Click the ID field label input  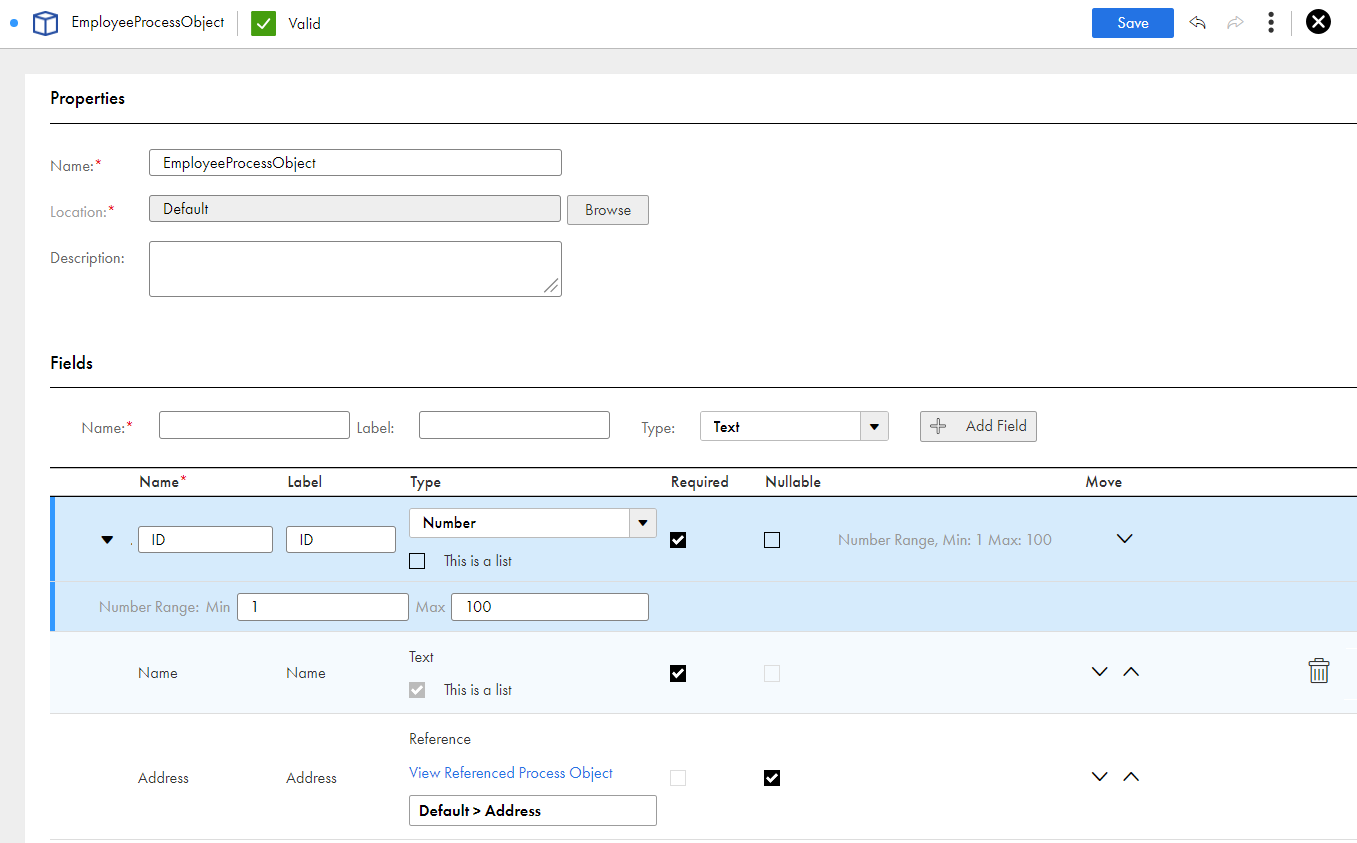tap(341, 540)
